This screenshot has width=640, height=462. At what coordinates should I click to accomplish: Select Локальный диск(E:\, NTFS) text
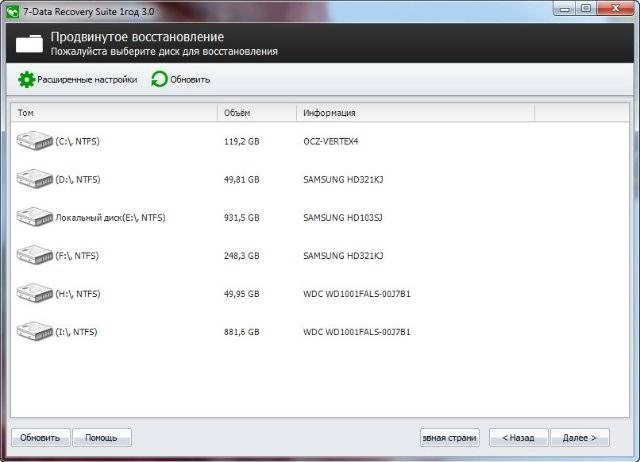[111, 218]
